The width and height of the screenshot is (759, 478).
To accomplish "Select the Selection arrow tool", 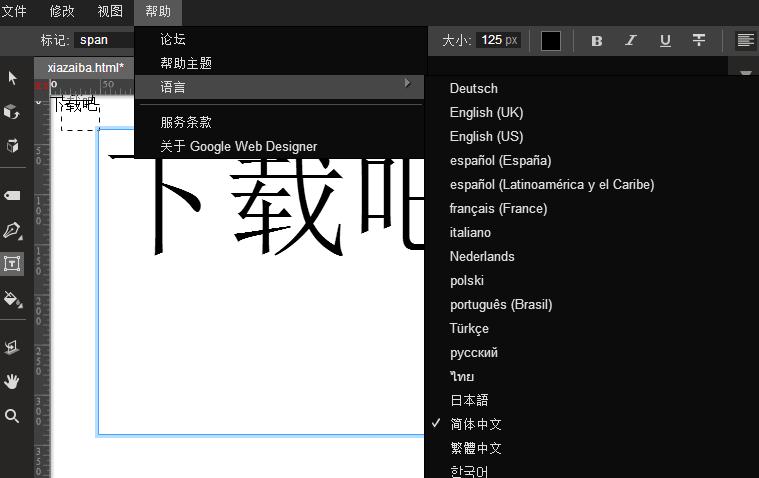I will click(x=13, y=78).
